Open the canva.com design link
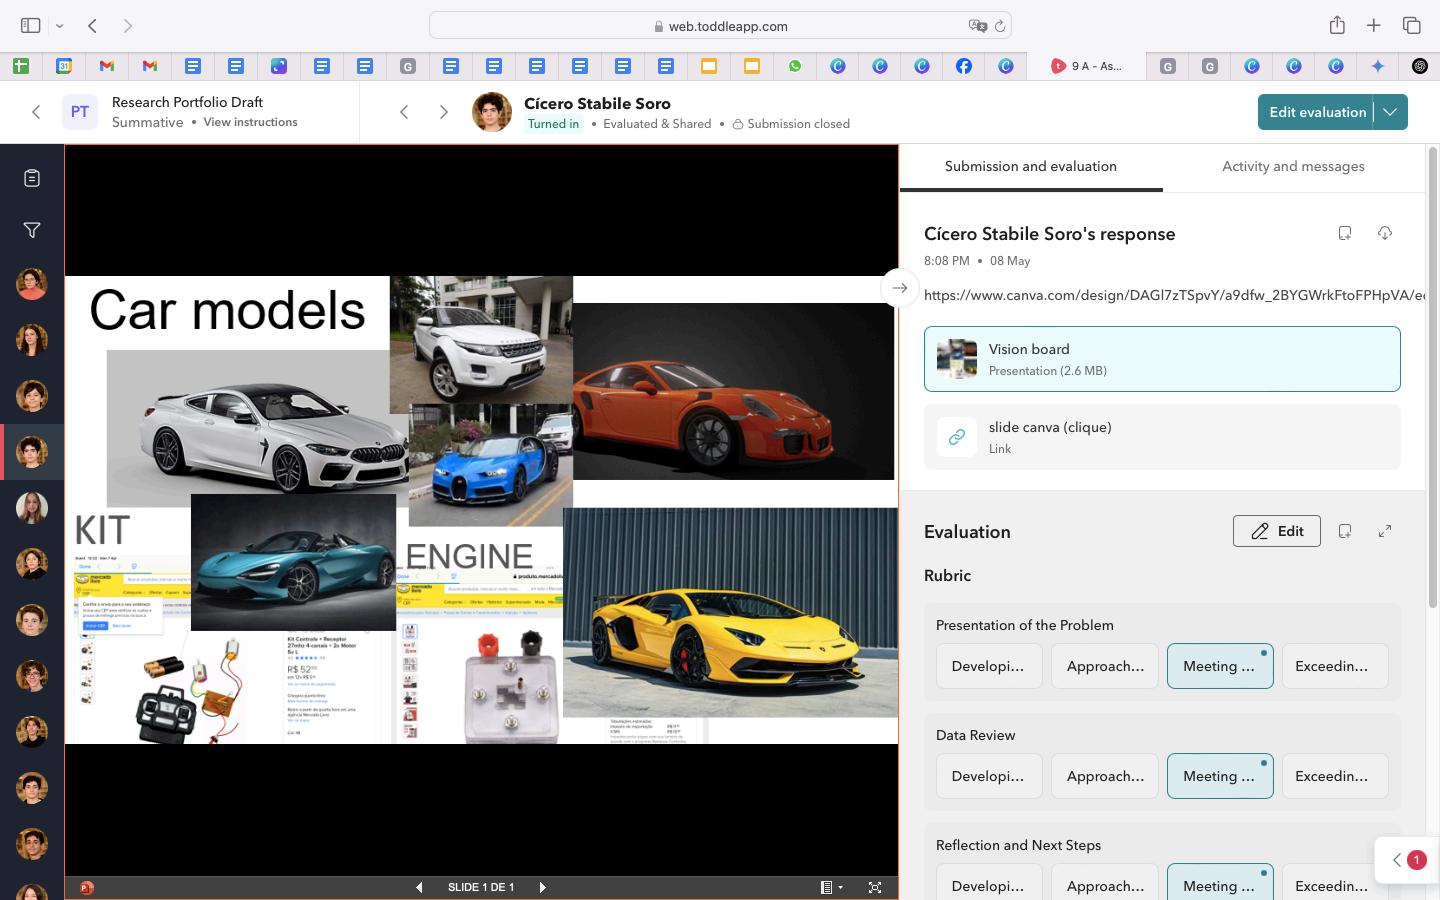 (x=1174, y=295)
